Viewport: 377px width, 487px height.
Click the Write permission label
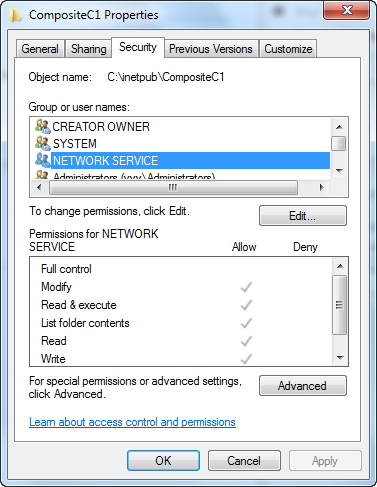pyautogui.click(x=53, y=359)
